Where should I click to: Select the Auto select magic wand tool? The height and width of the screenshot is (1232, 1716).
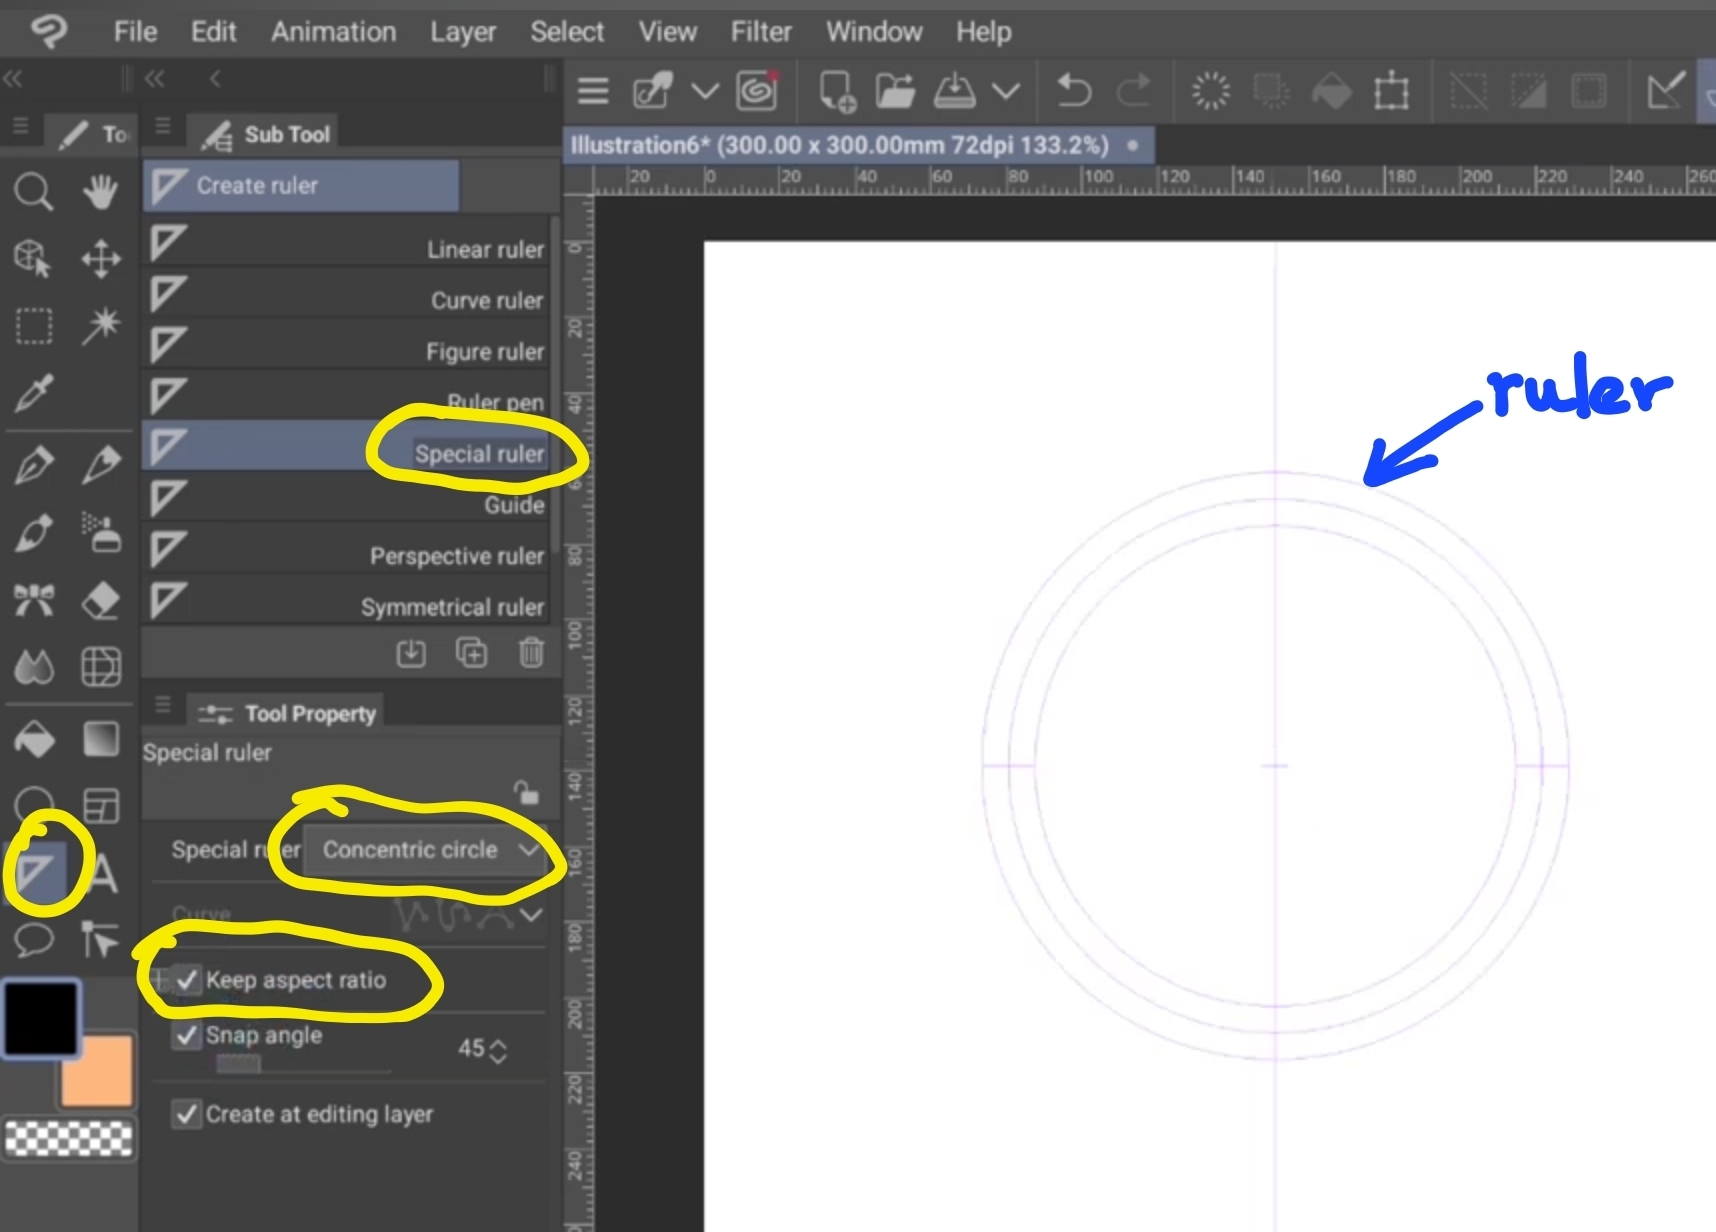100,325
